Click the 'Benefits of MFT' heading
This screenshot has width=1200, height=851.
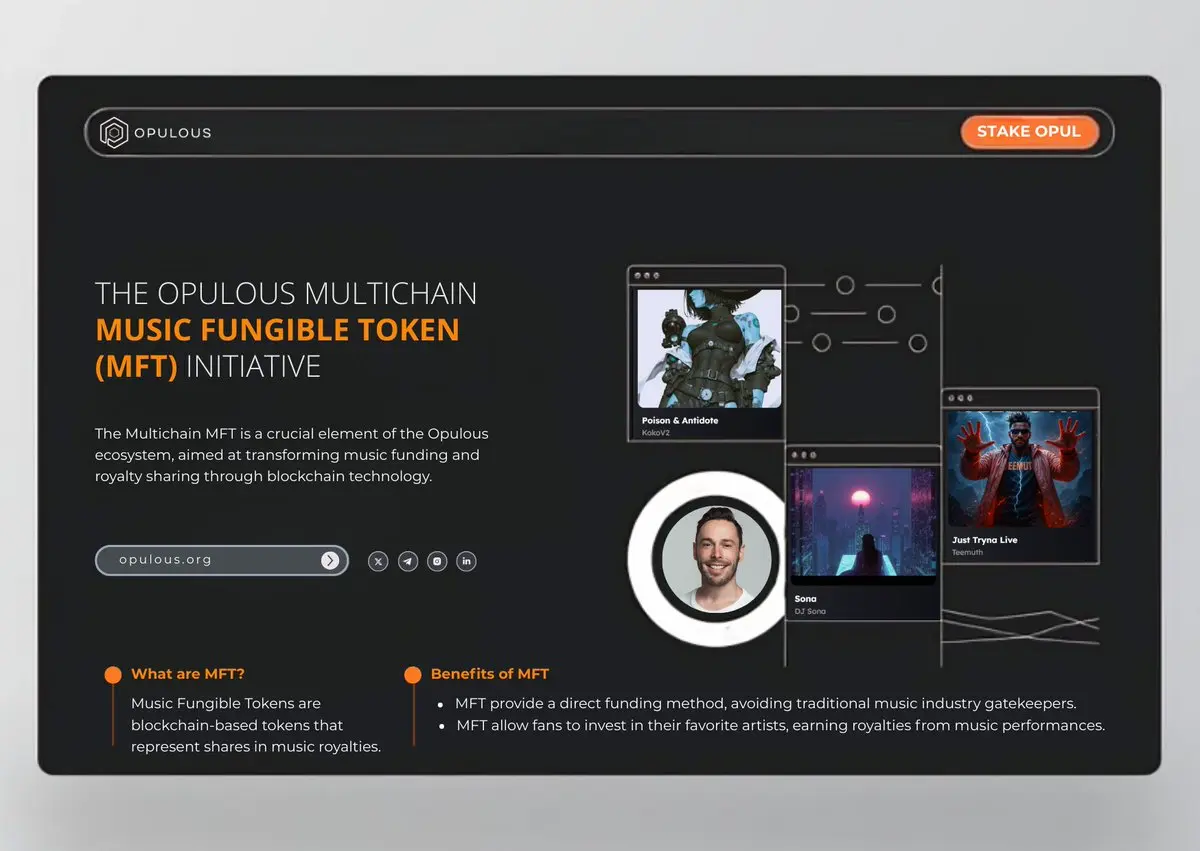click(x=490, y=674)
